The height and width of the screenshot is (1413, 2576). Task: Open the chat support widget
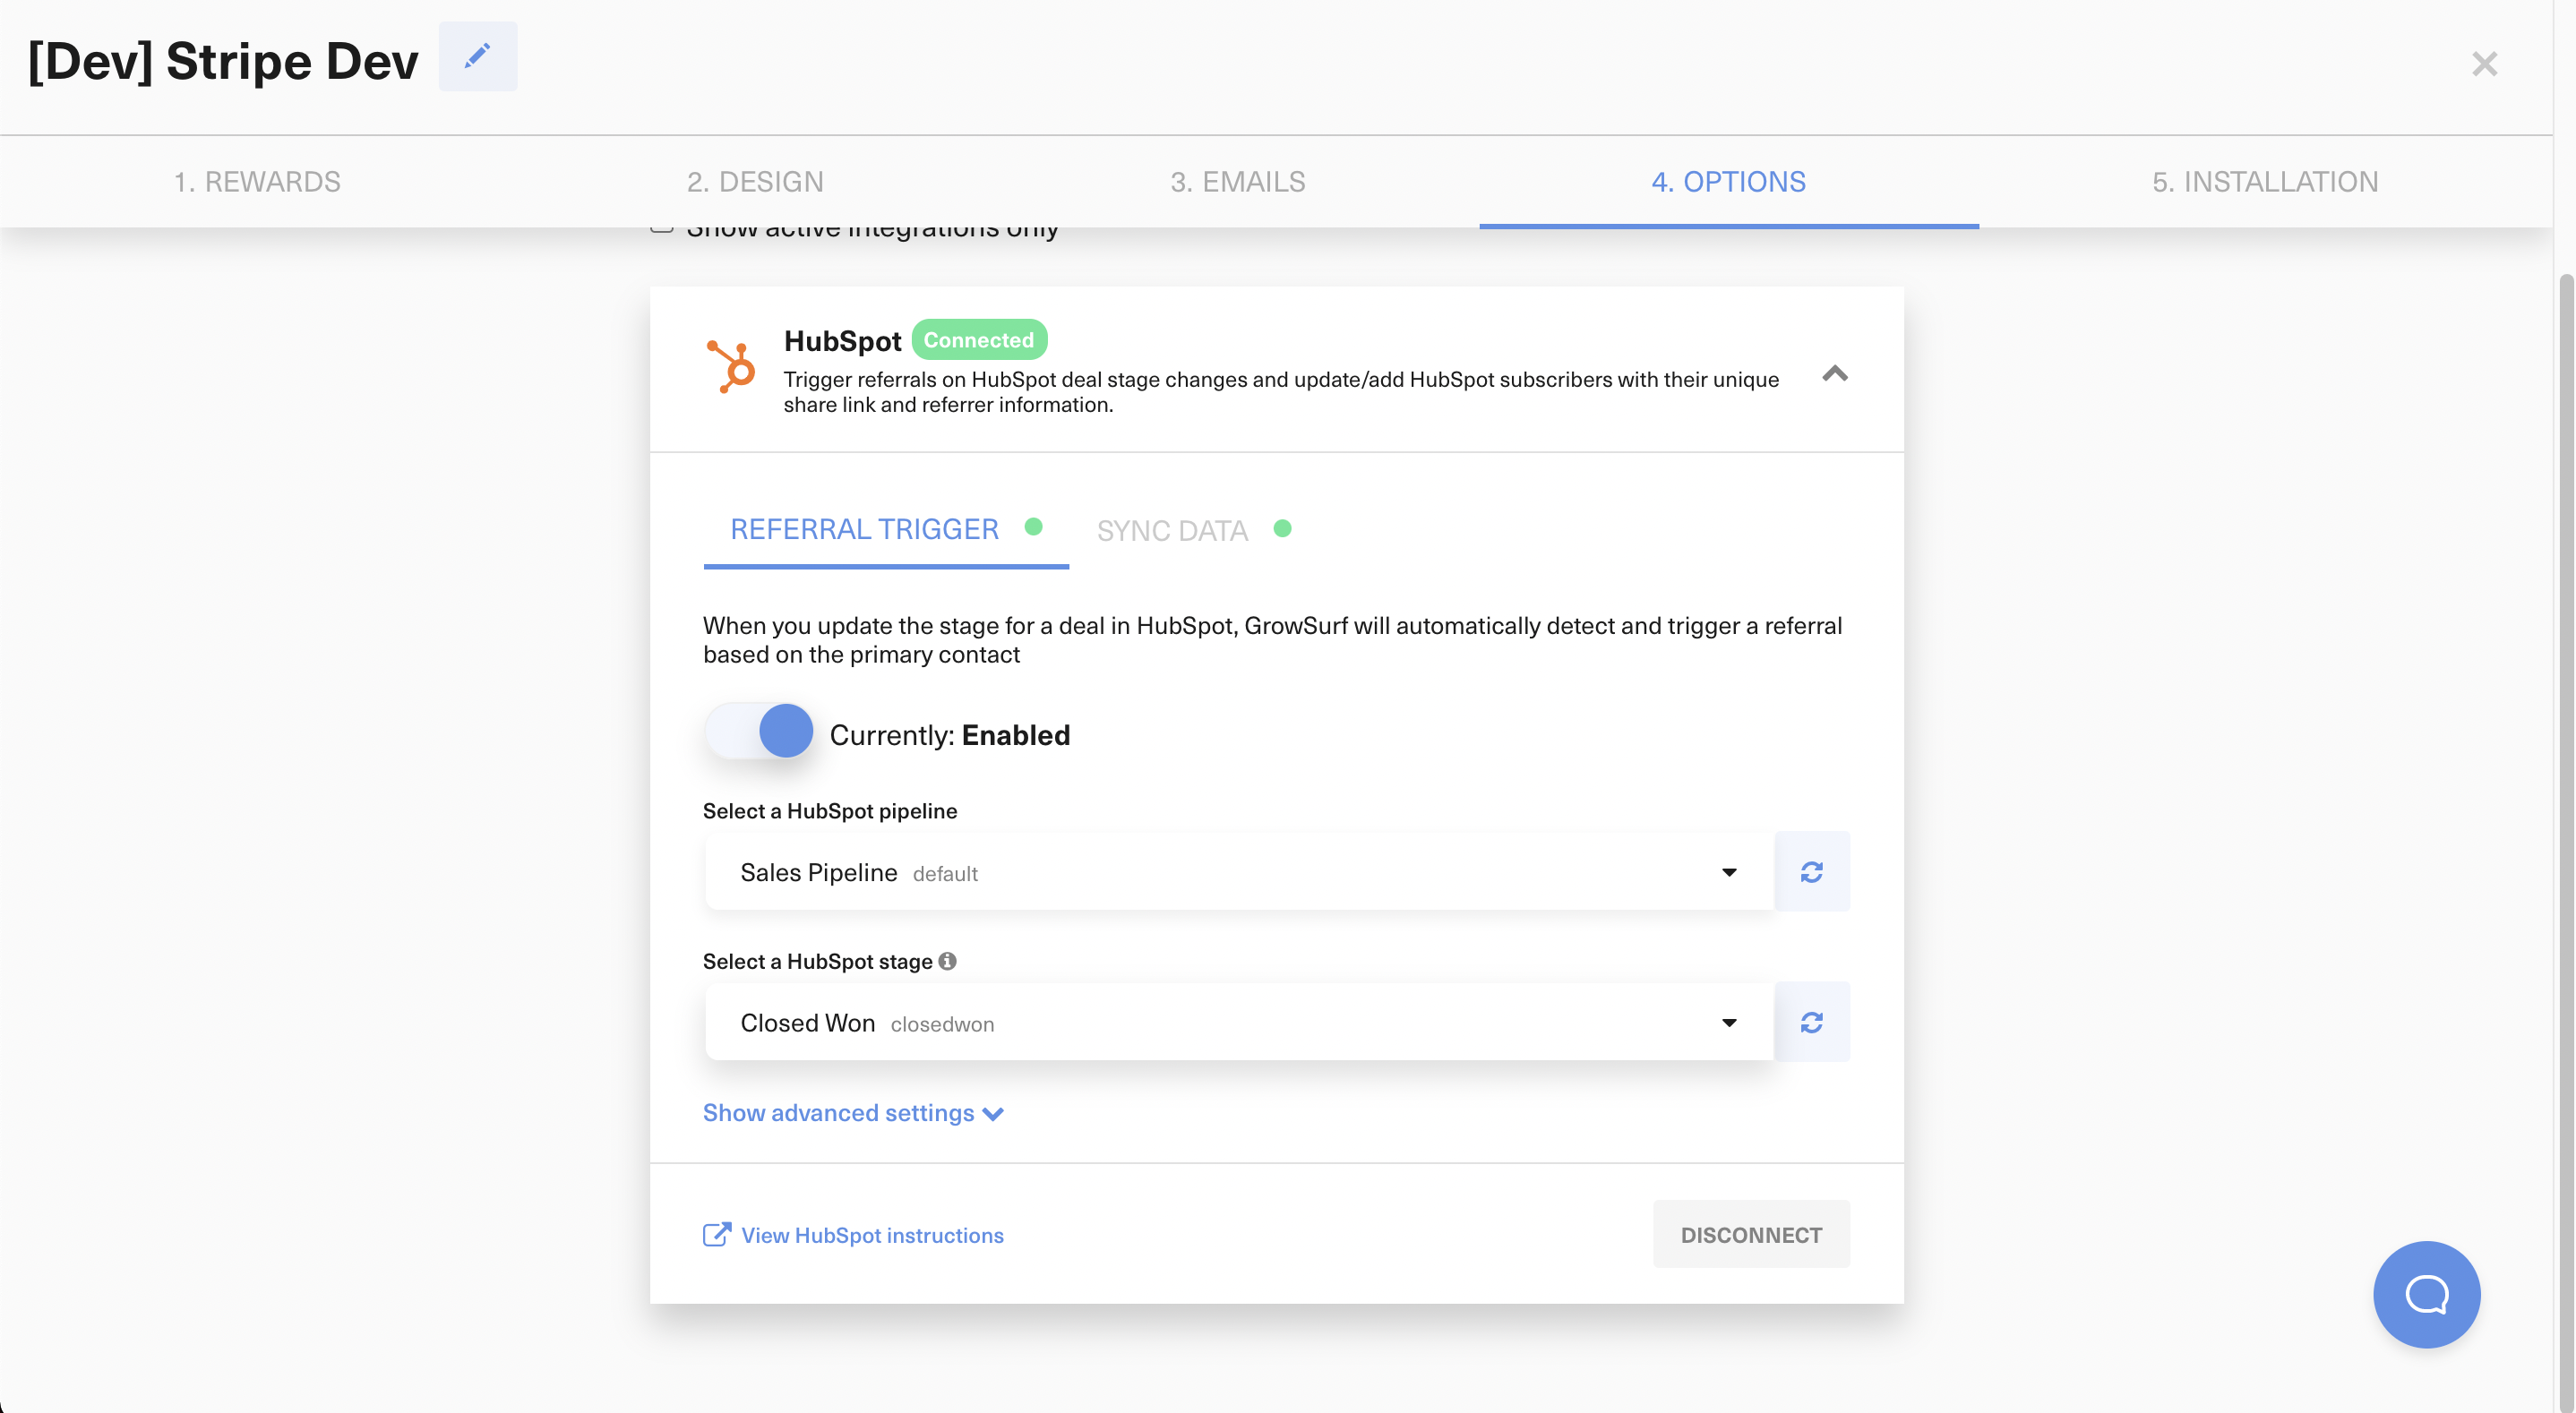coord(2426,1295)
